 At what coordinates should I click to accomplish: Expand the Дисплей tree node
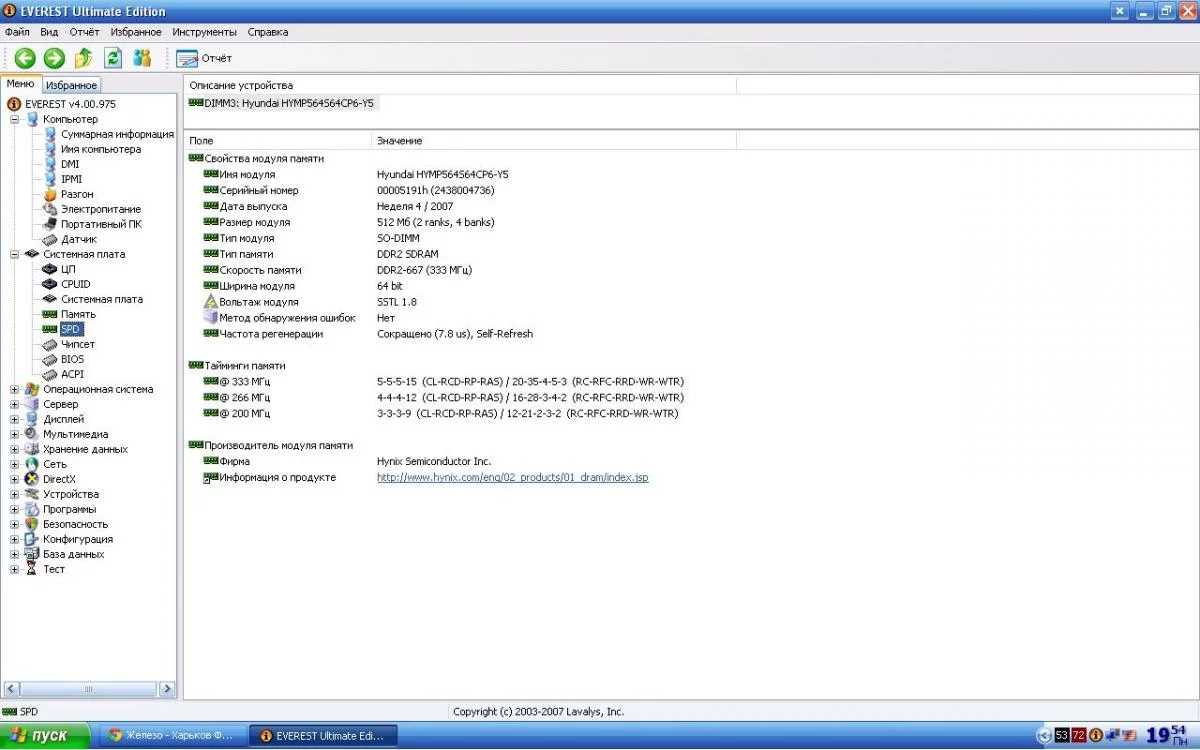click(x=15, y=419)
